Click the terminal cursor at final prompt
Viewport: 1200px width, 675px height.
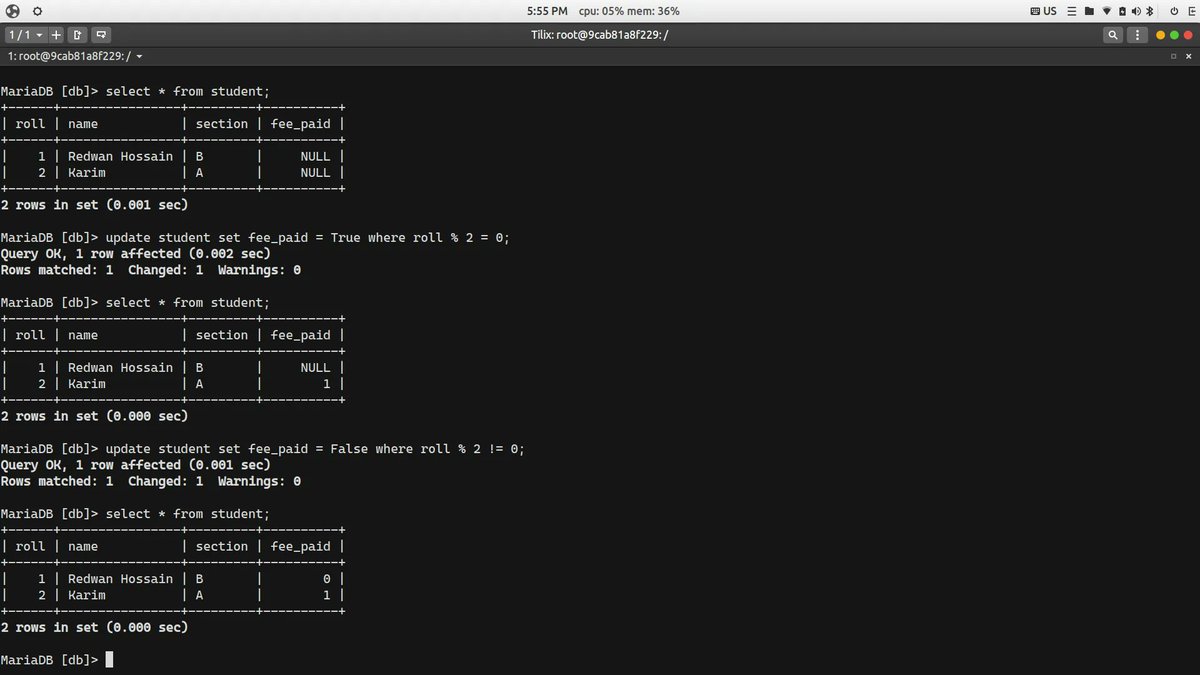click(109, 660)
